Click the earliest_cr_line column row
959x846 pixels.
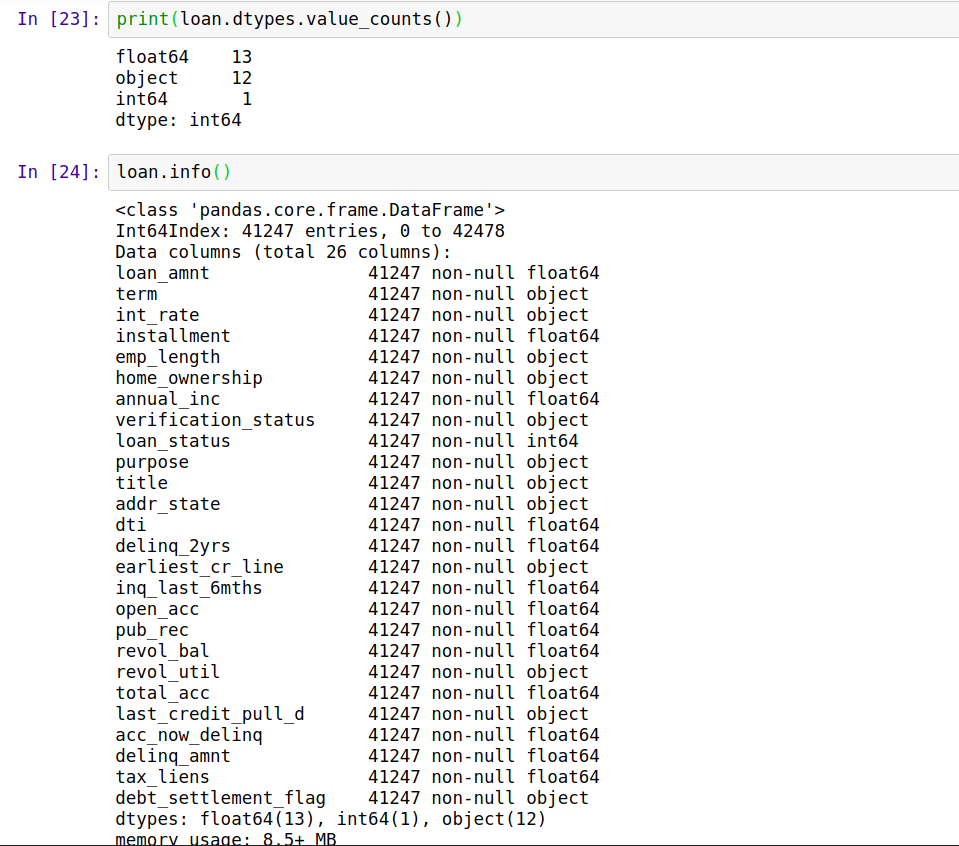[x=352, y=567]
